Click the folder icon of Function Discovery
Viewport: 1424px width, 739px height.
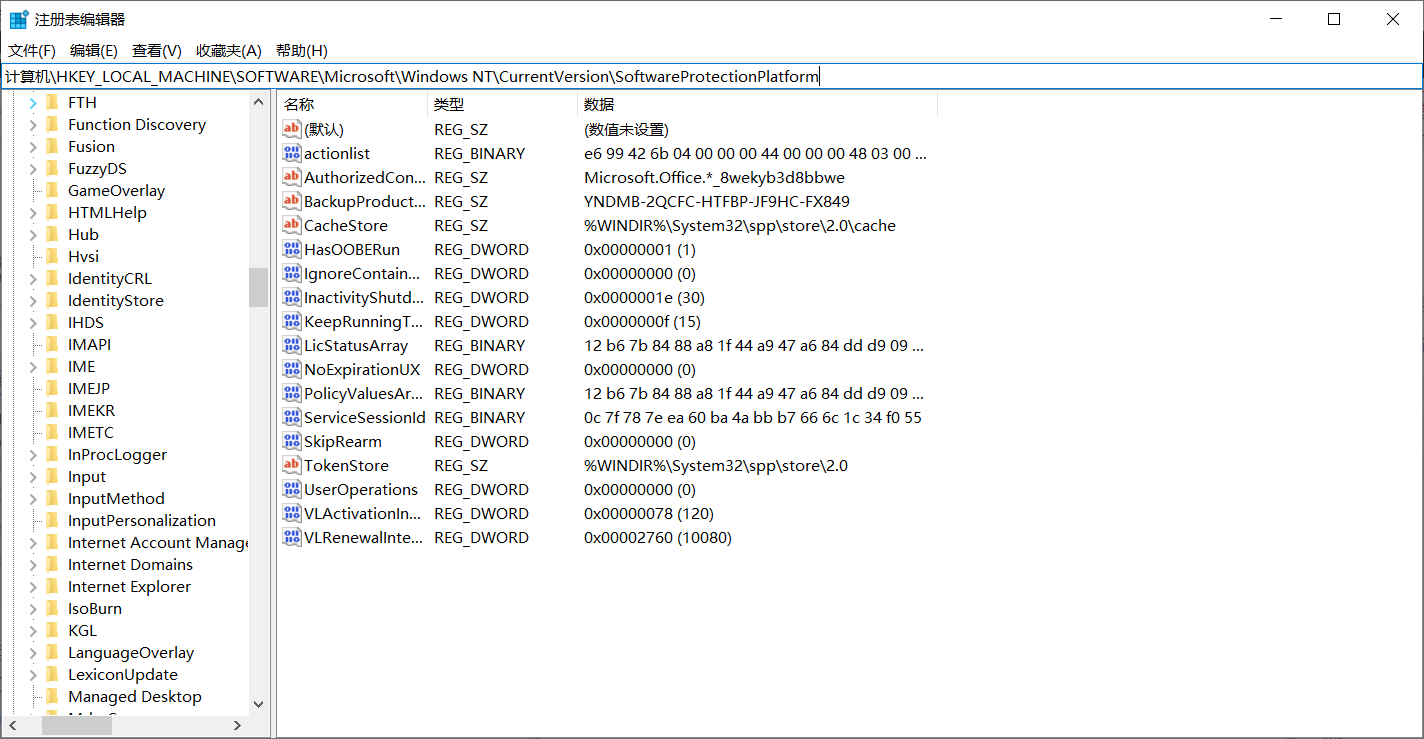pyautogui.click(x=53, y=124)
